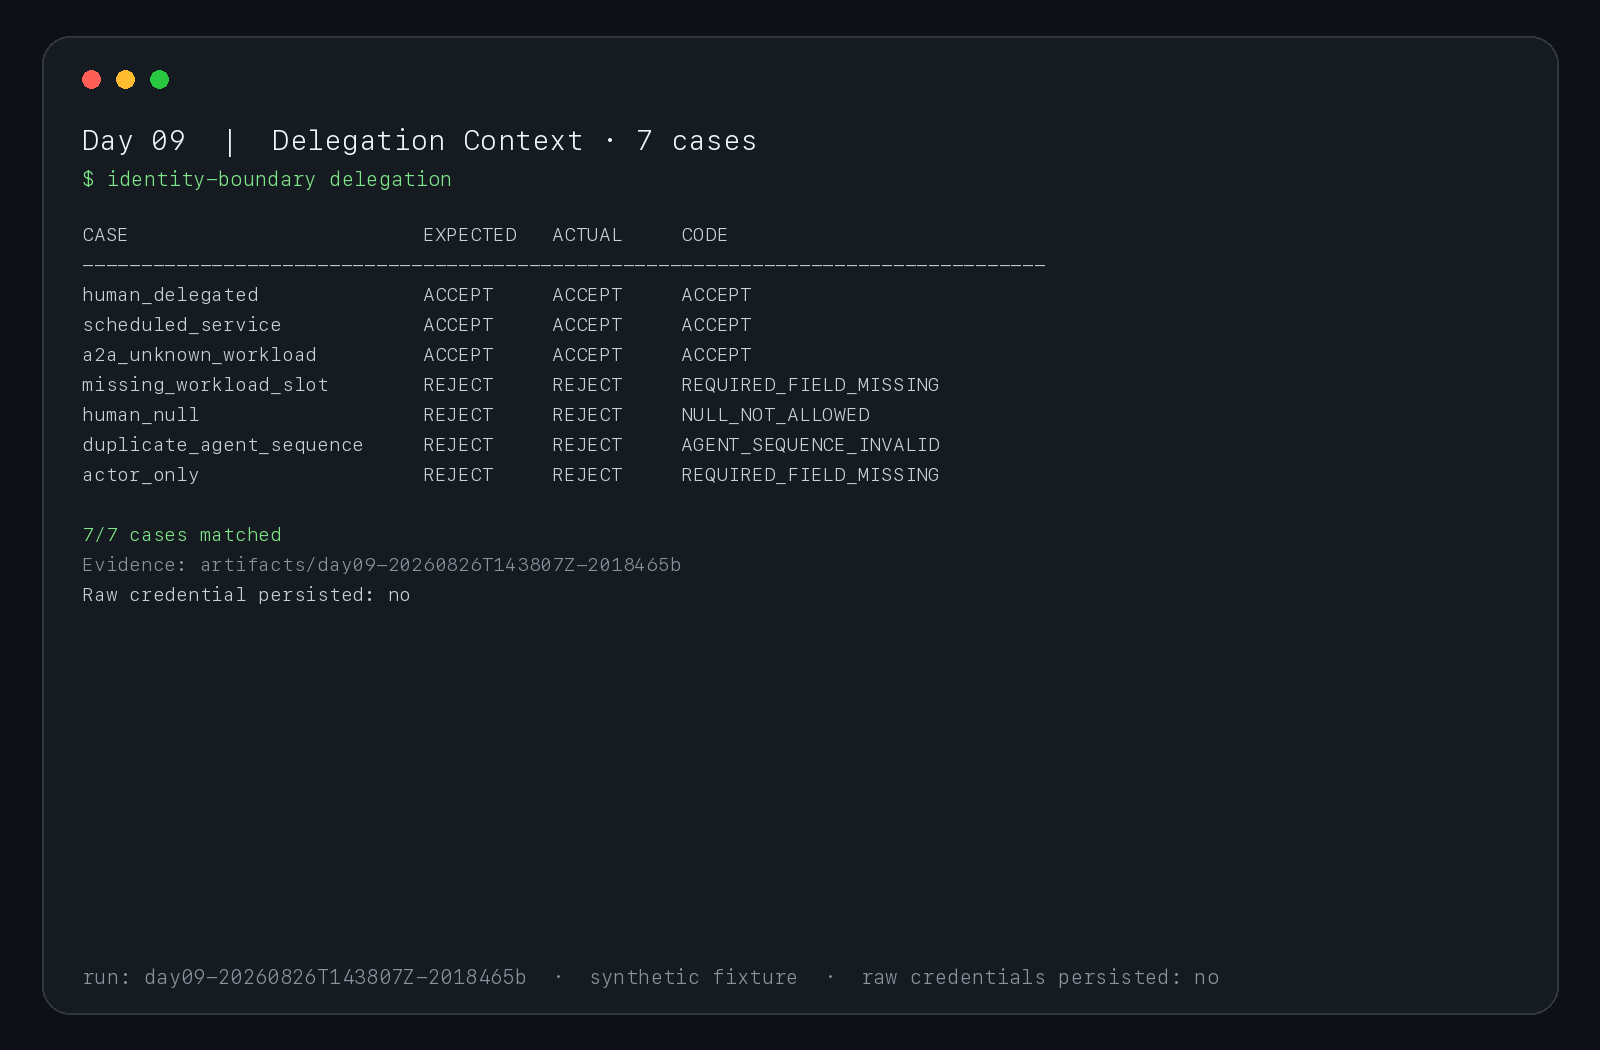Click the EXPECTED column header

click(470, 235)
